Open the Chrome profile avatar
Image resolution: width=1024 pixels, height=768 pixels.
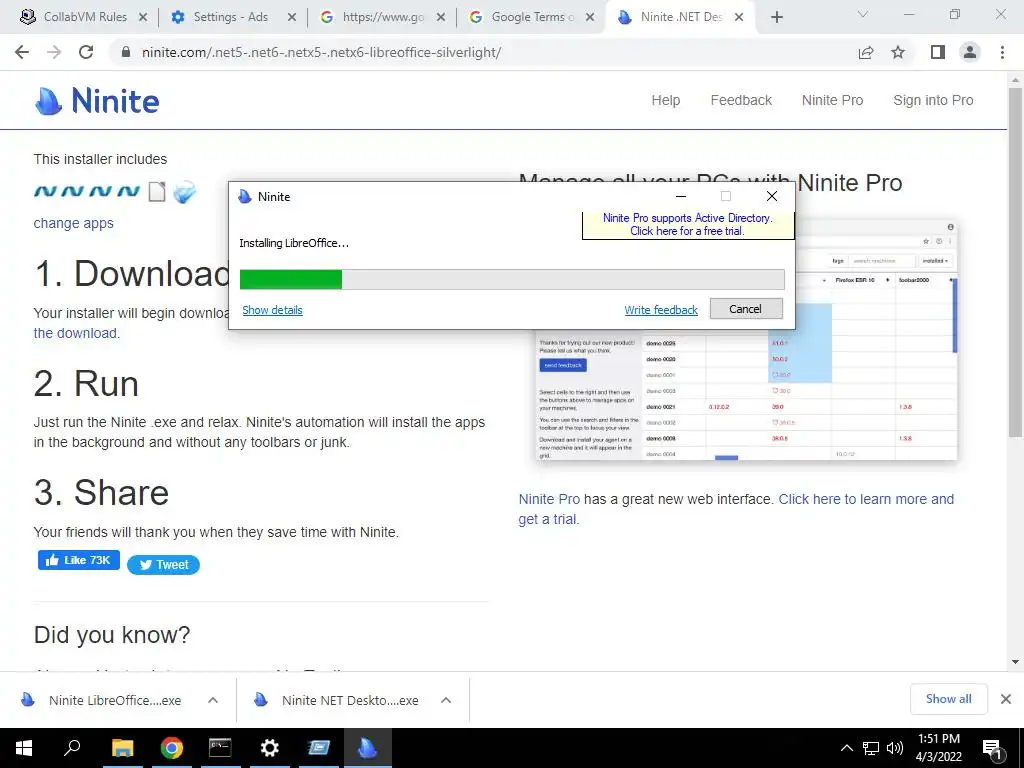970,52
